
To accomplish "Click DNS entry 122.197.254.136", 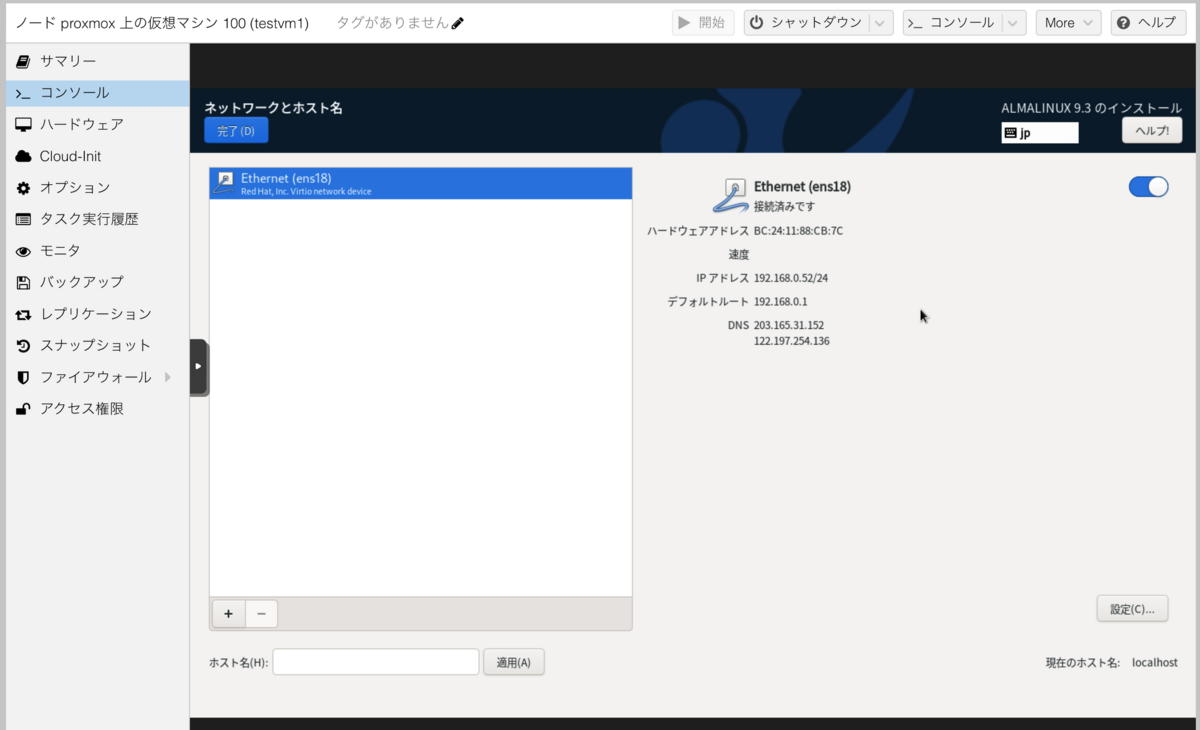I will coord(792,341).
